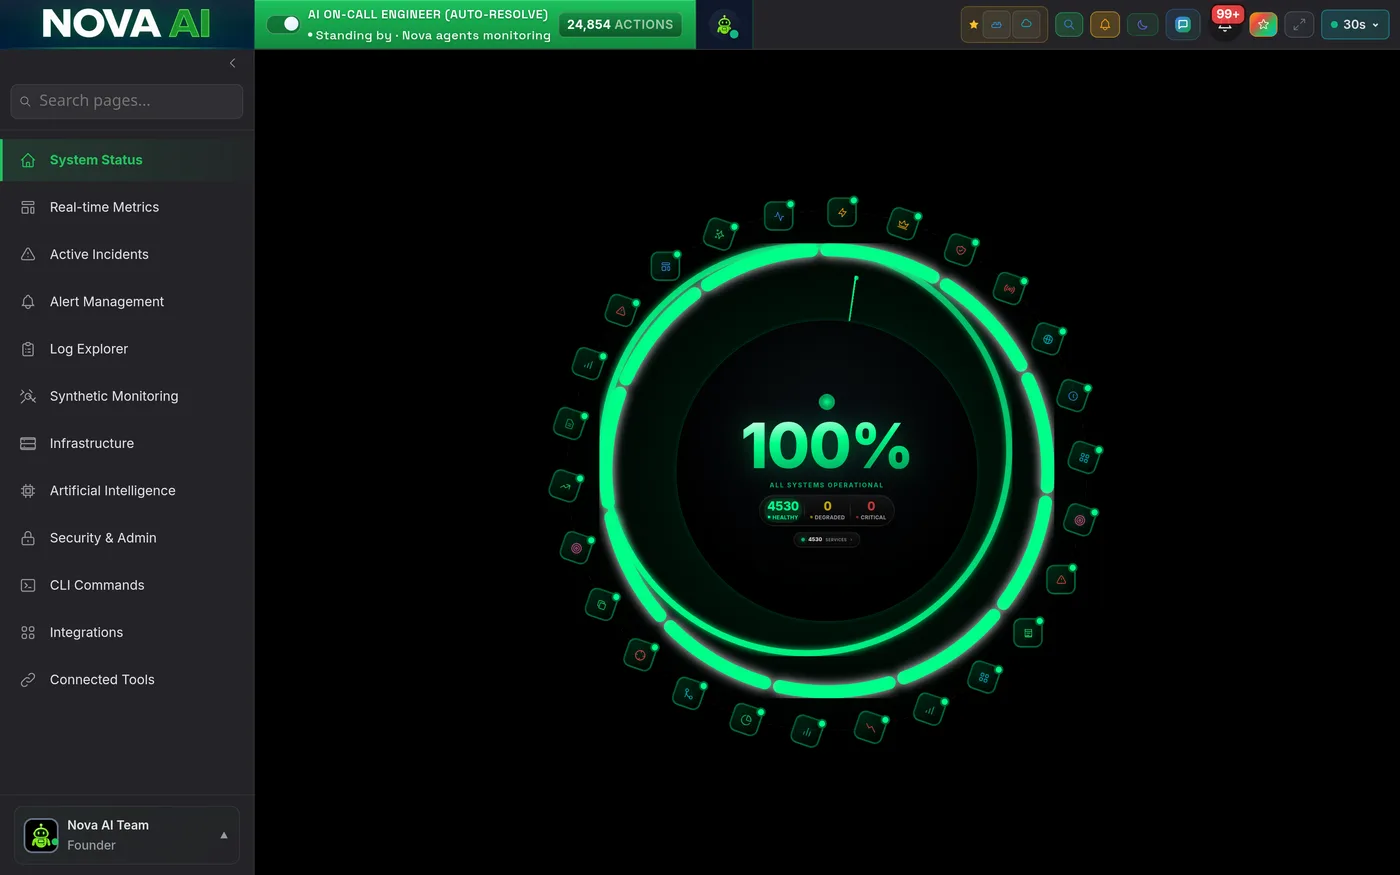Viewport: 1400px width, 875px height.
Task: Click the crown icon on the ring
Action: click(x=903, y=225)
